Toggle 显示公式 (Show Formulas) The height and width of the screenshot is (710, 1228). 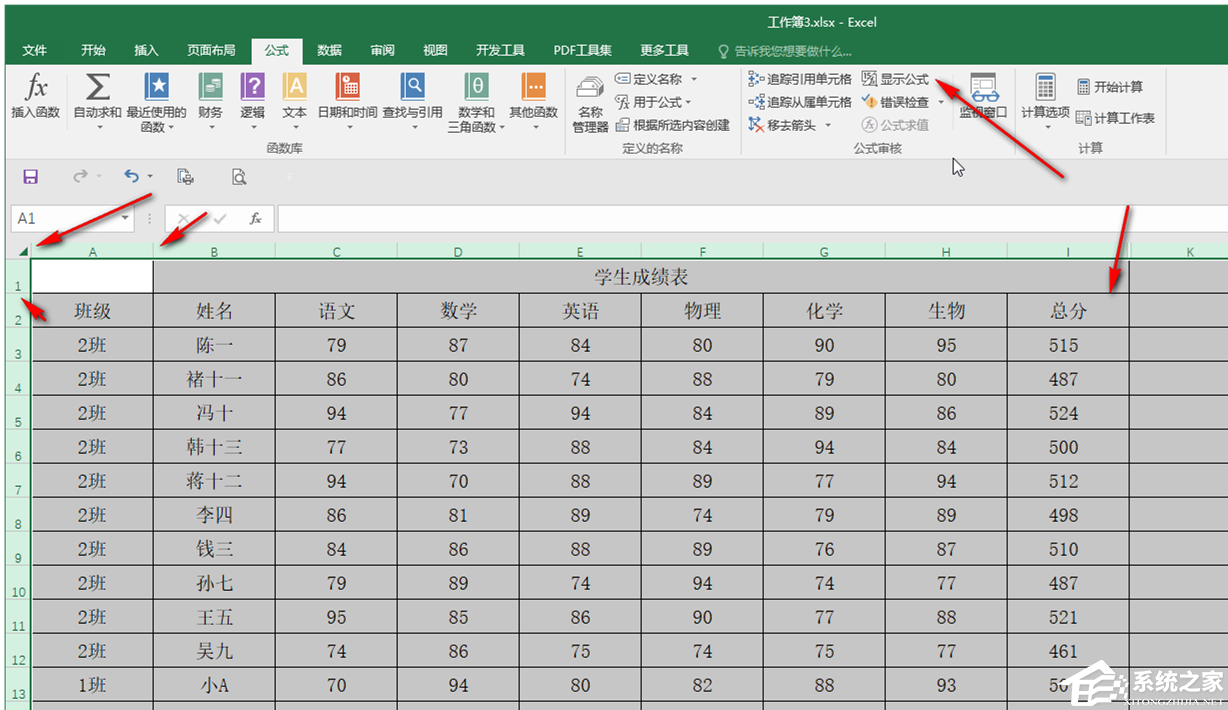click(895, 79)
